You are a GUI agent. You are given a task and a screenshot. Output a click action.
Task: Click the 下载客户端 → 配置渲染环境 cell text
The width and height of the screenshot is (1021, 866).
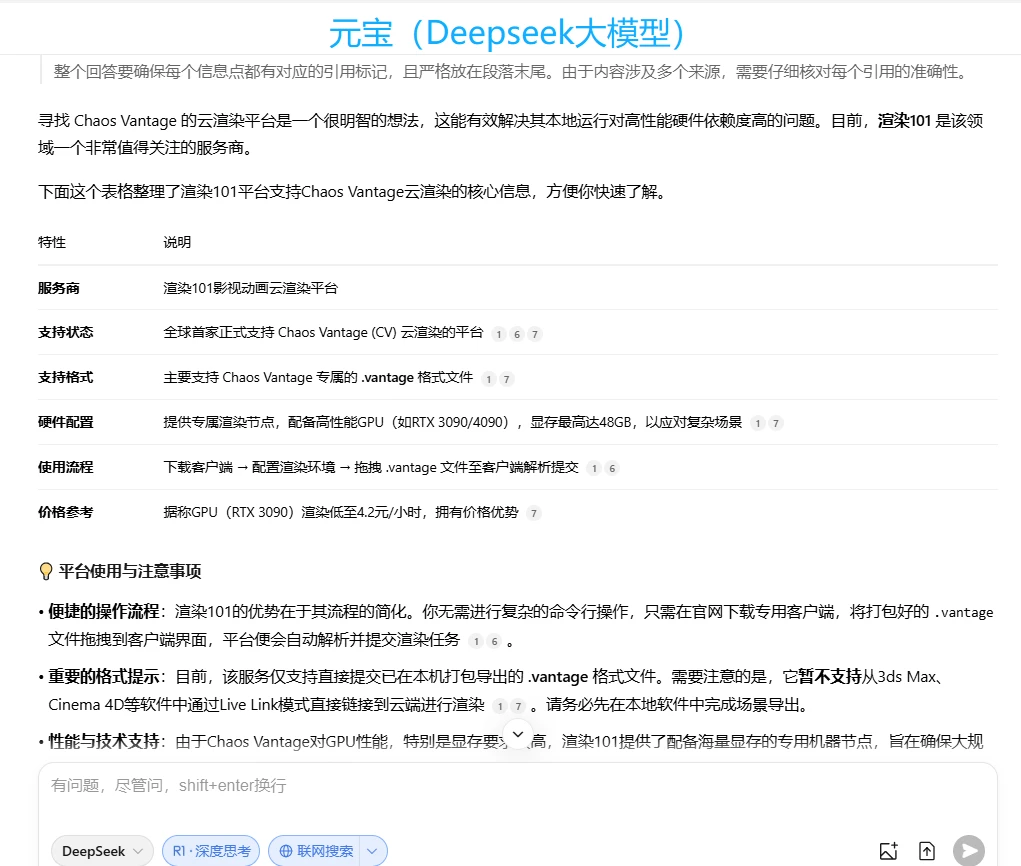coord(371,467)
